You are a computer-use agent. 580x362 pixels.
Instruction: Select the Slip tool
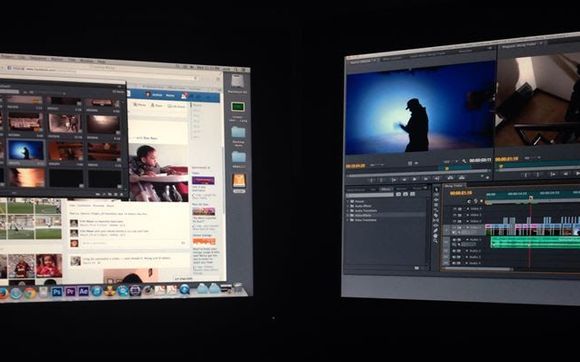point(436,221)
